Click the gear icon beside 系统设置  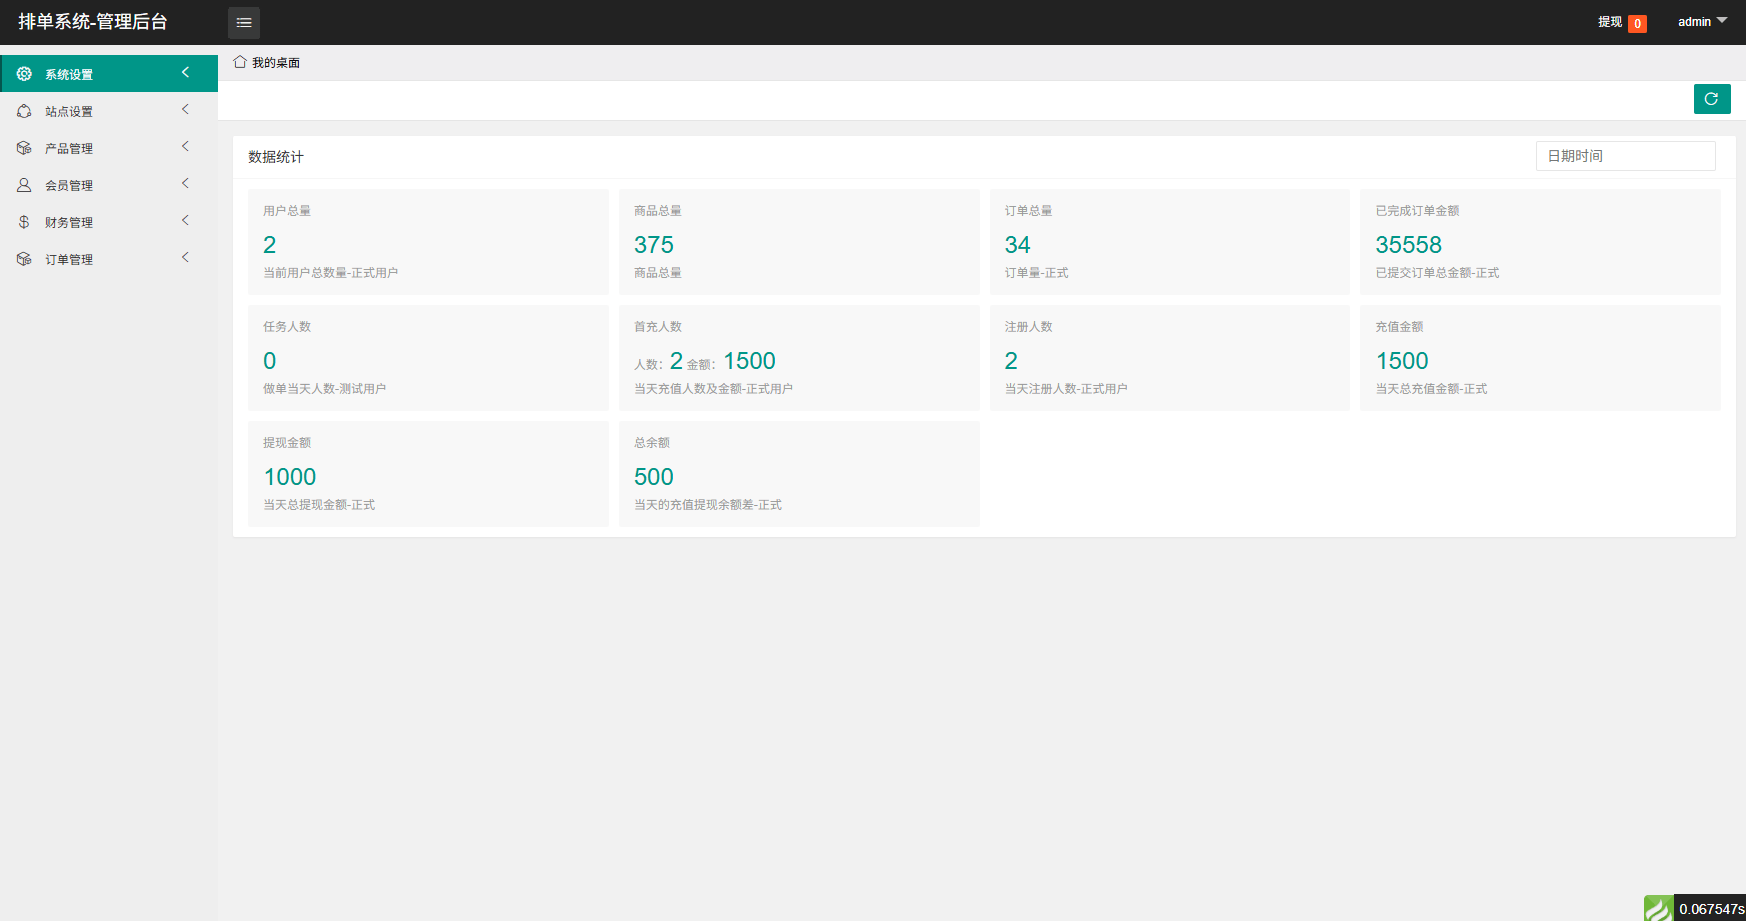point(24,74)
